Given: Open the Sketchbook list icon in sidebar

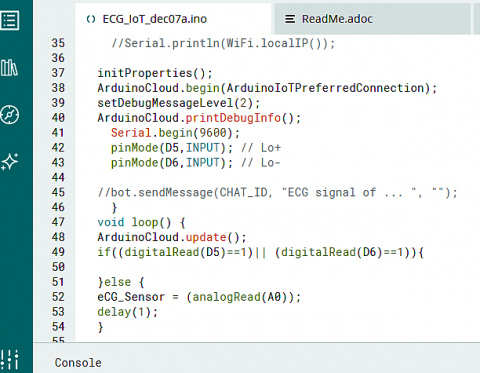Looking at the screenshot, I should click(x=10, y=20).
